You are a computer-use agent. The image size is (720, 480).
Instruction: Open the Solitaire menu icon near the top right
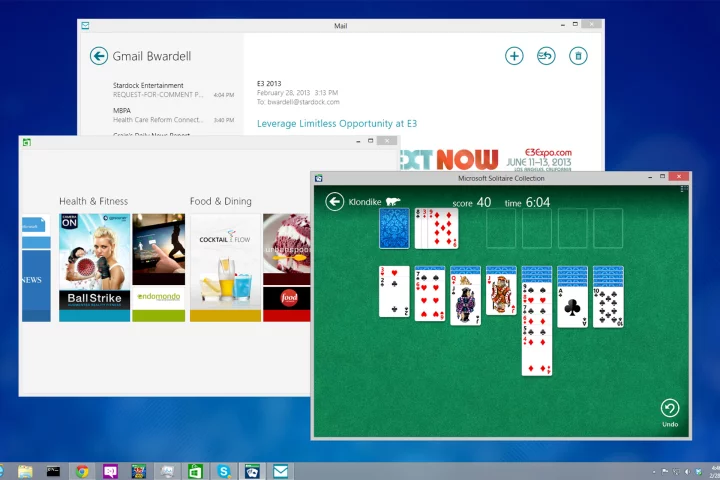(684, 189)
